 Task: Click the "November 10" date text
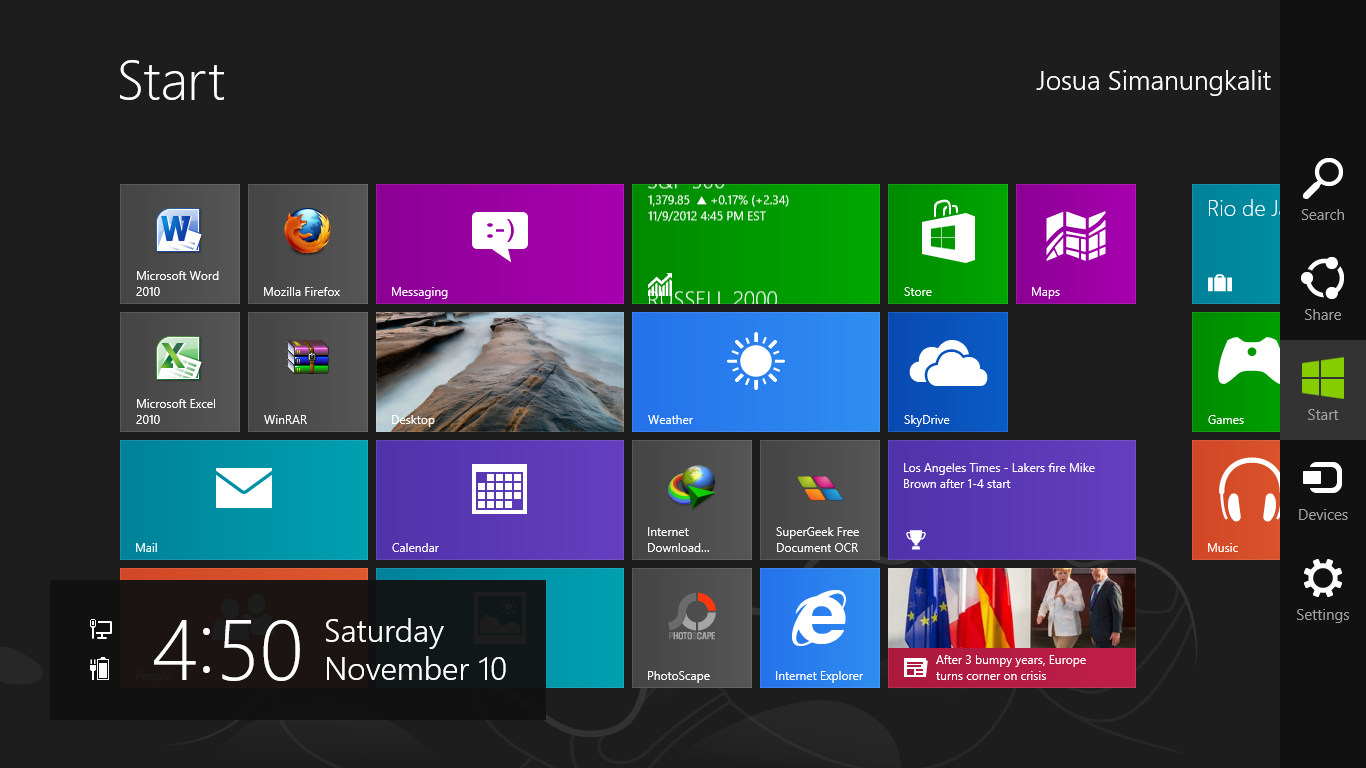coord(416,668)
